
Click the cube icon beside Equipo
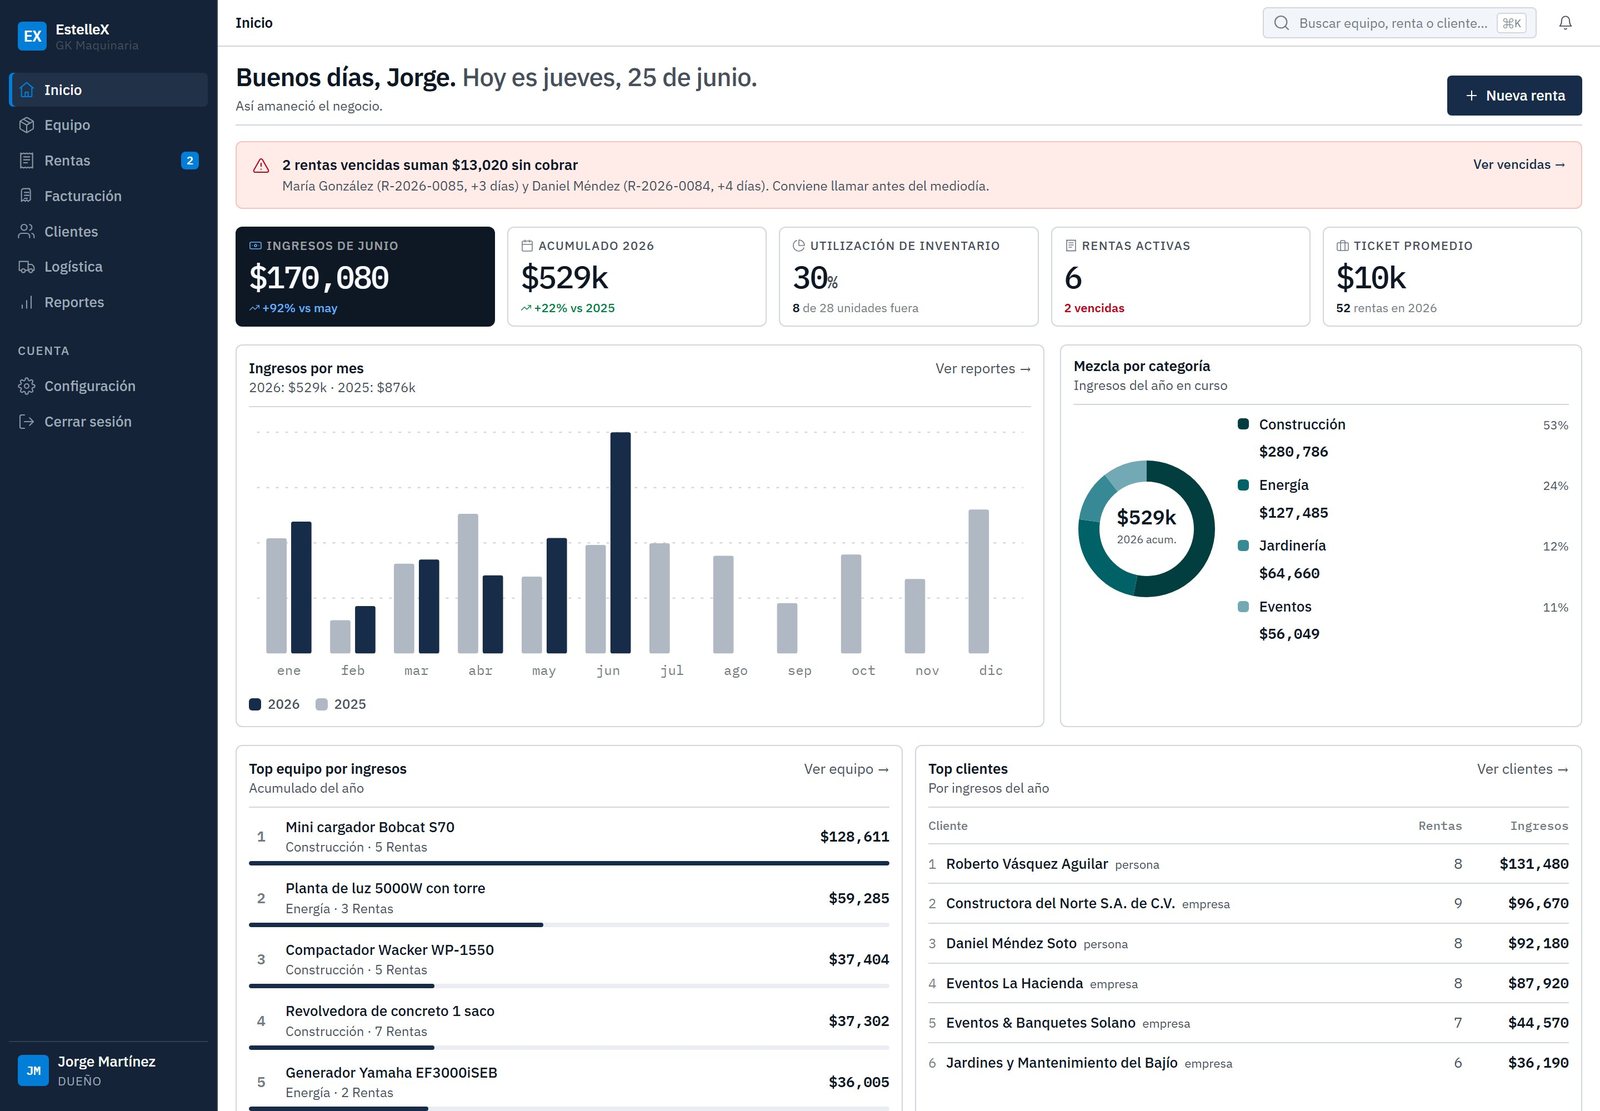click(27, 125)
